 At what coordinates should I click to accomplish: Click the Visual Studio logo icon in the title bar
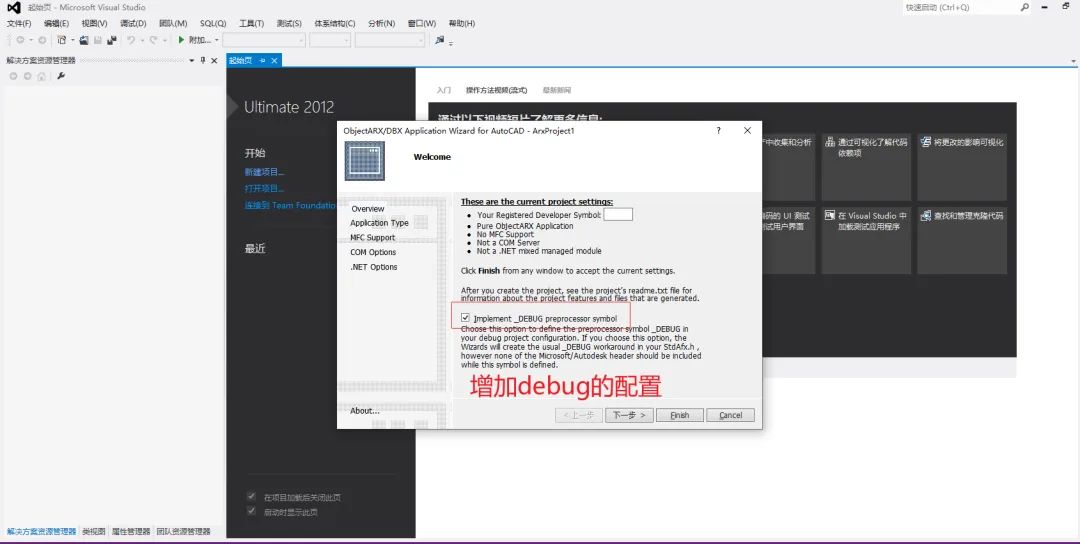(13, 8)
